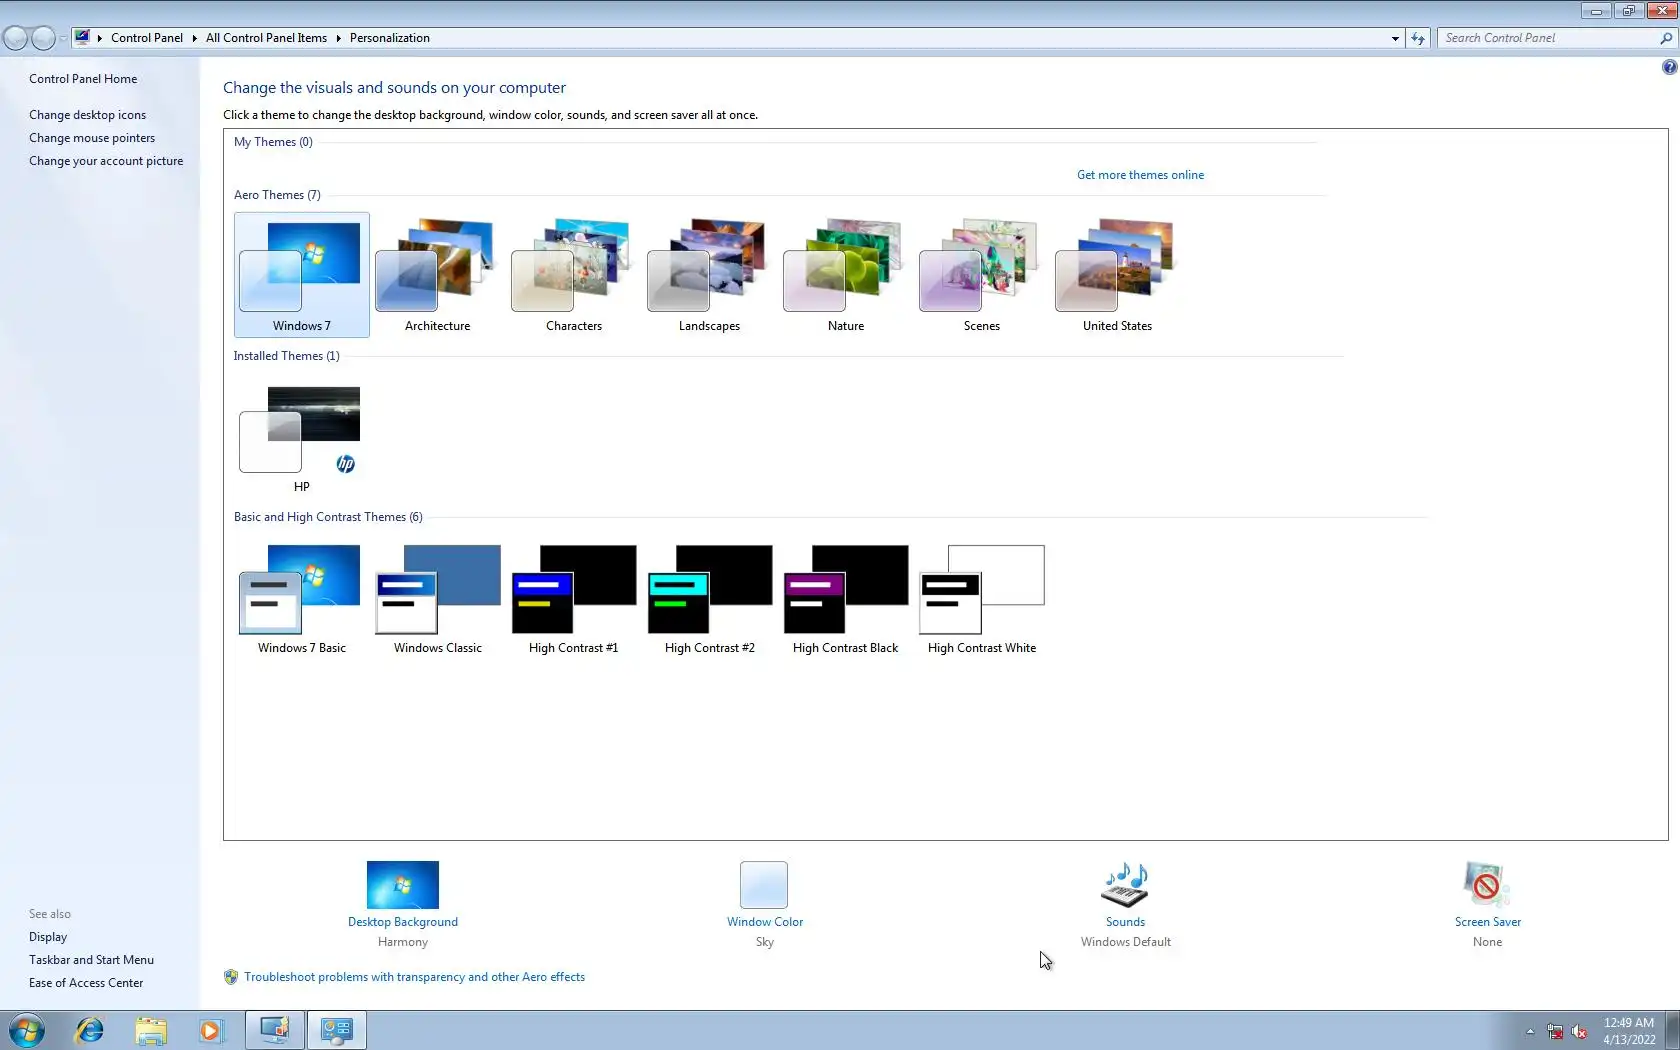Choose the Windows 7 Basic theme
Screen dimensions: 1680x1050
coord(301,598)
